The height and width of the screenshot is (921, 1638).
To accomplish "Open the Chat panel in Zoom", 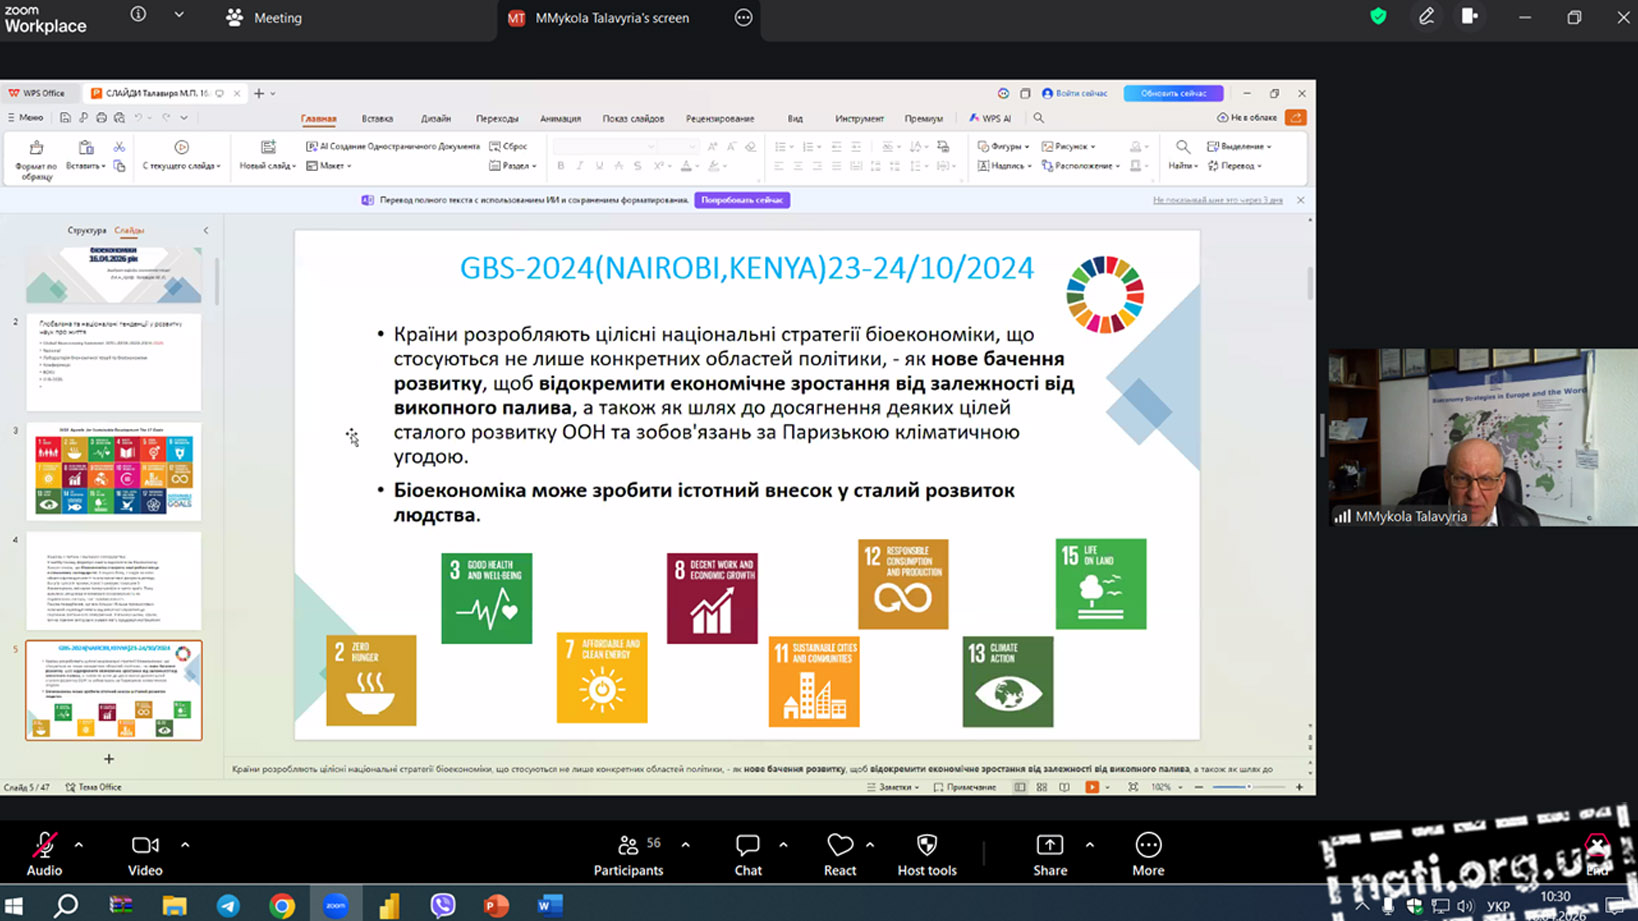I will pos(747,854).
